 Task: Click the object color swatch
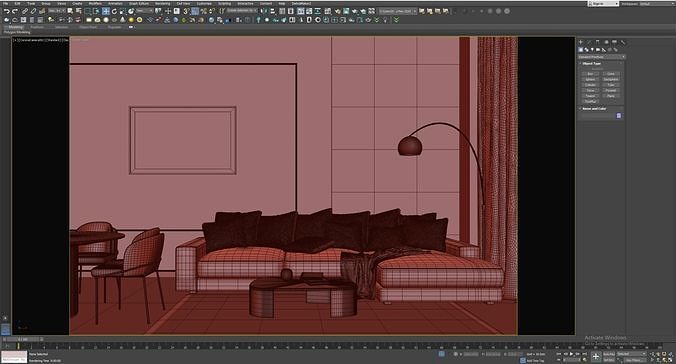(619, 116)
